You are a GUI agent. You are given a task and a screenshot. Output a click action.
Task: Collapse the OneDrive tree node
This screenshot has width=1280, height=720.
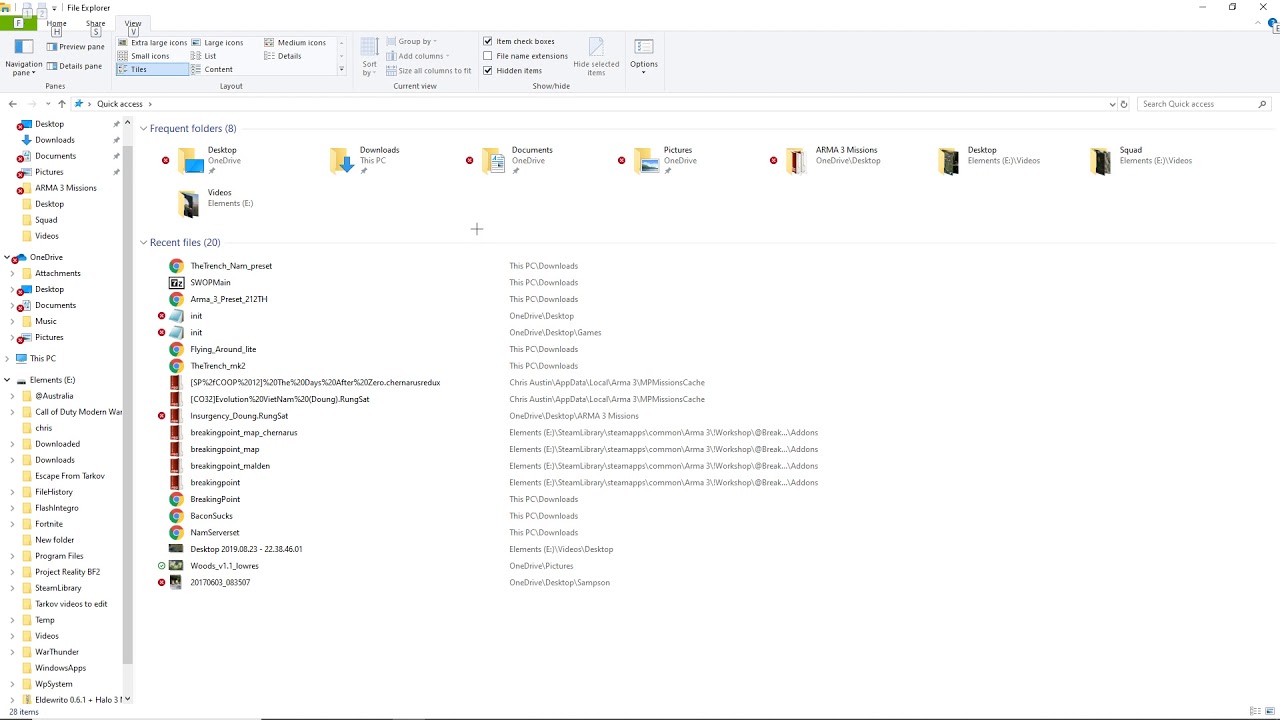(x=7, y=258)
